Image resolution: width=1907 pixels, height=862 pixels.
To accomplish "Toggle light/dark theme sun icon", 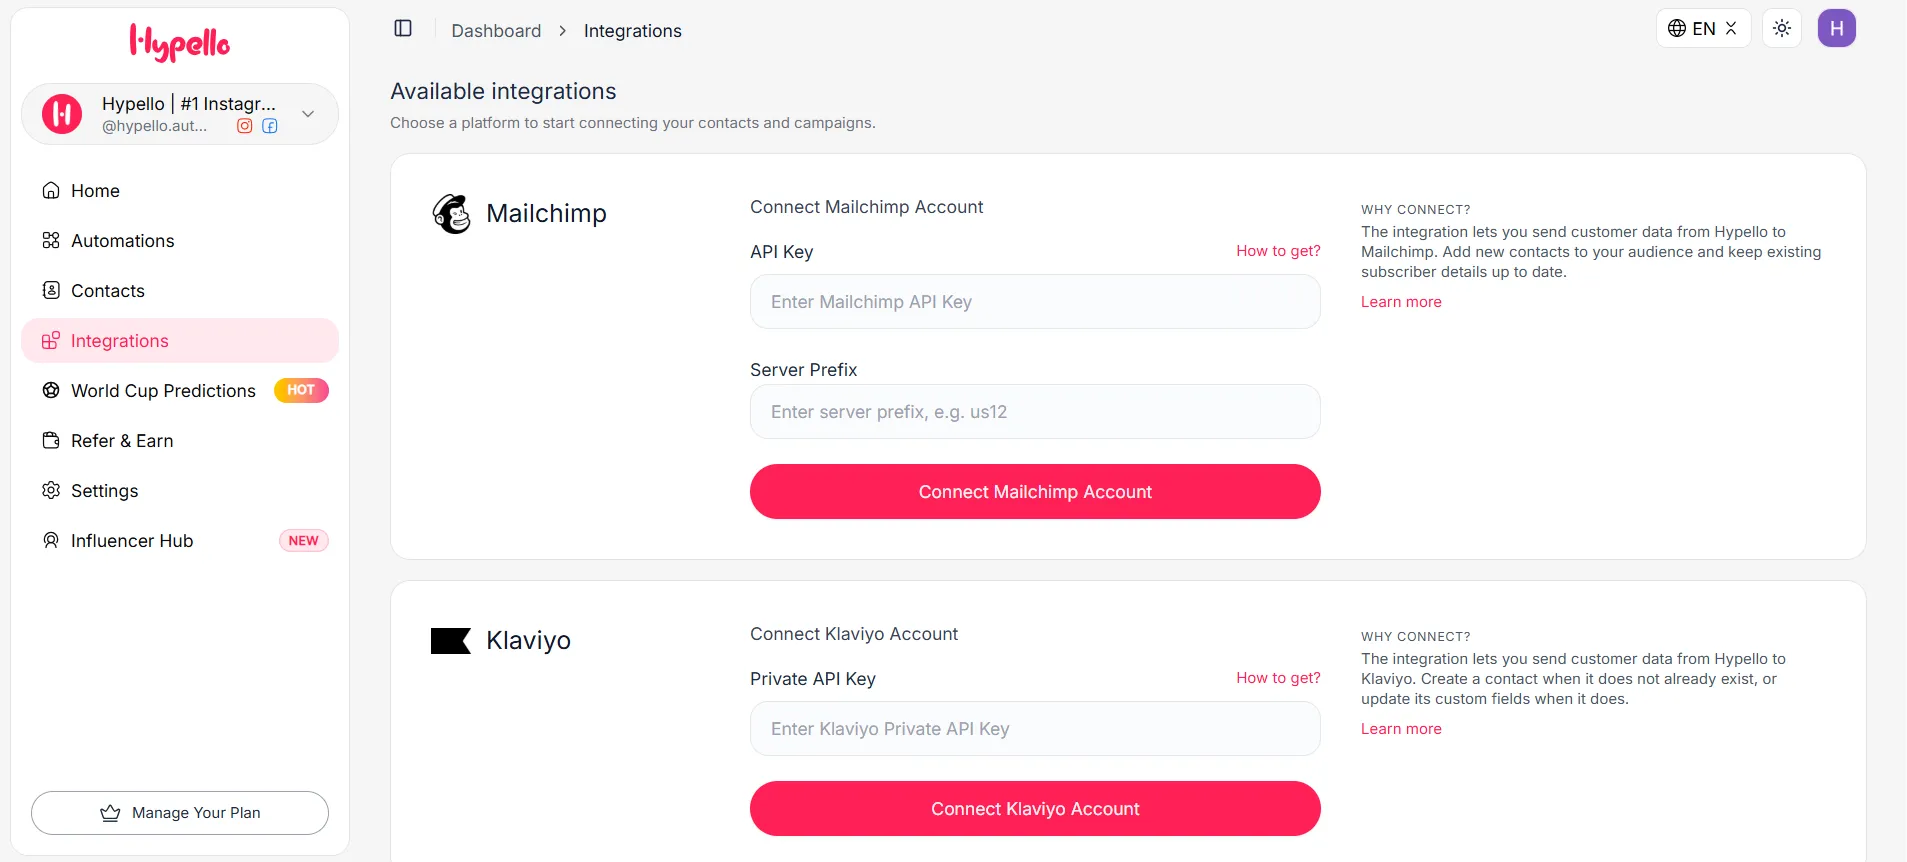I will coord(1782,28).
